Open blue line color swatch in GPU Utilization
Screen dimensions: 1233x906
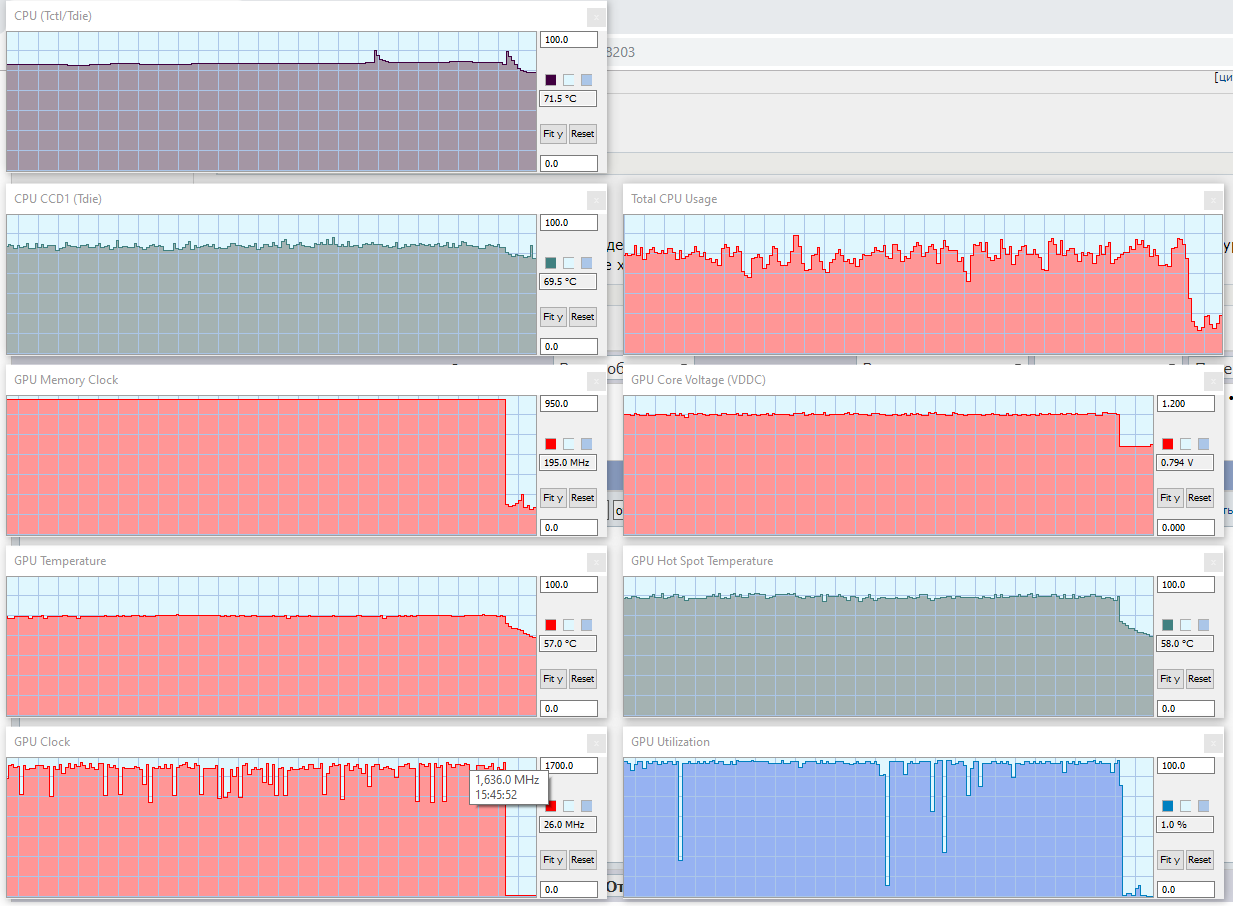pyautogui.click(x=1168, y=806)
